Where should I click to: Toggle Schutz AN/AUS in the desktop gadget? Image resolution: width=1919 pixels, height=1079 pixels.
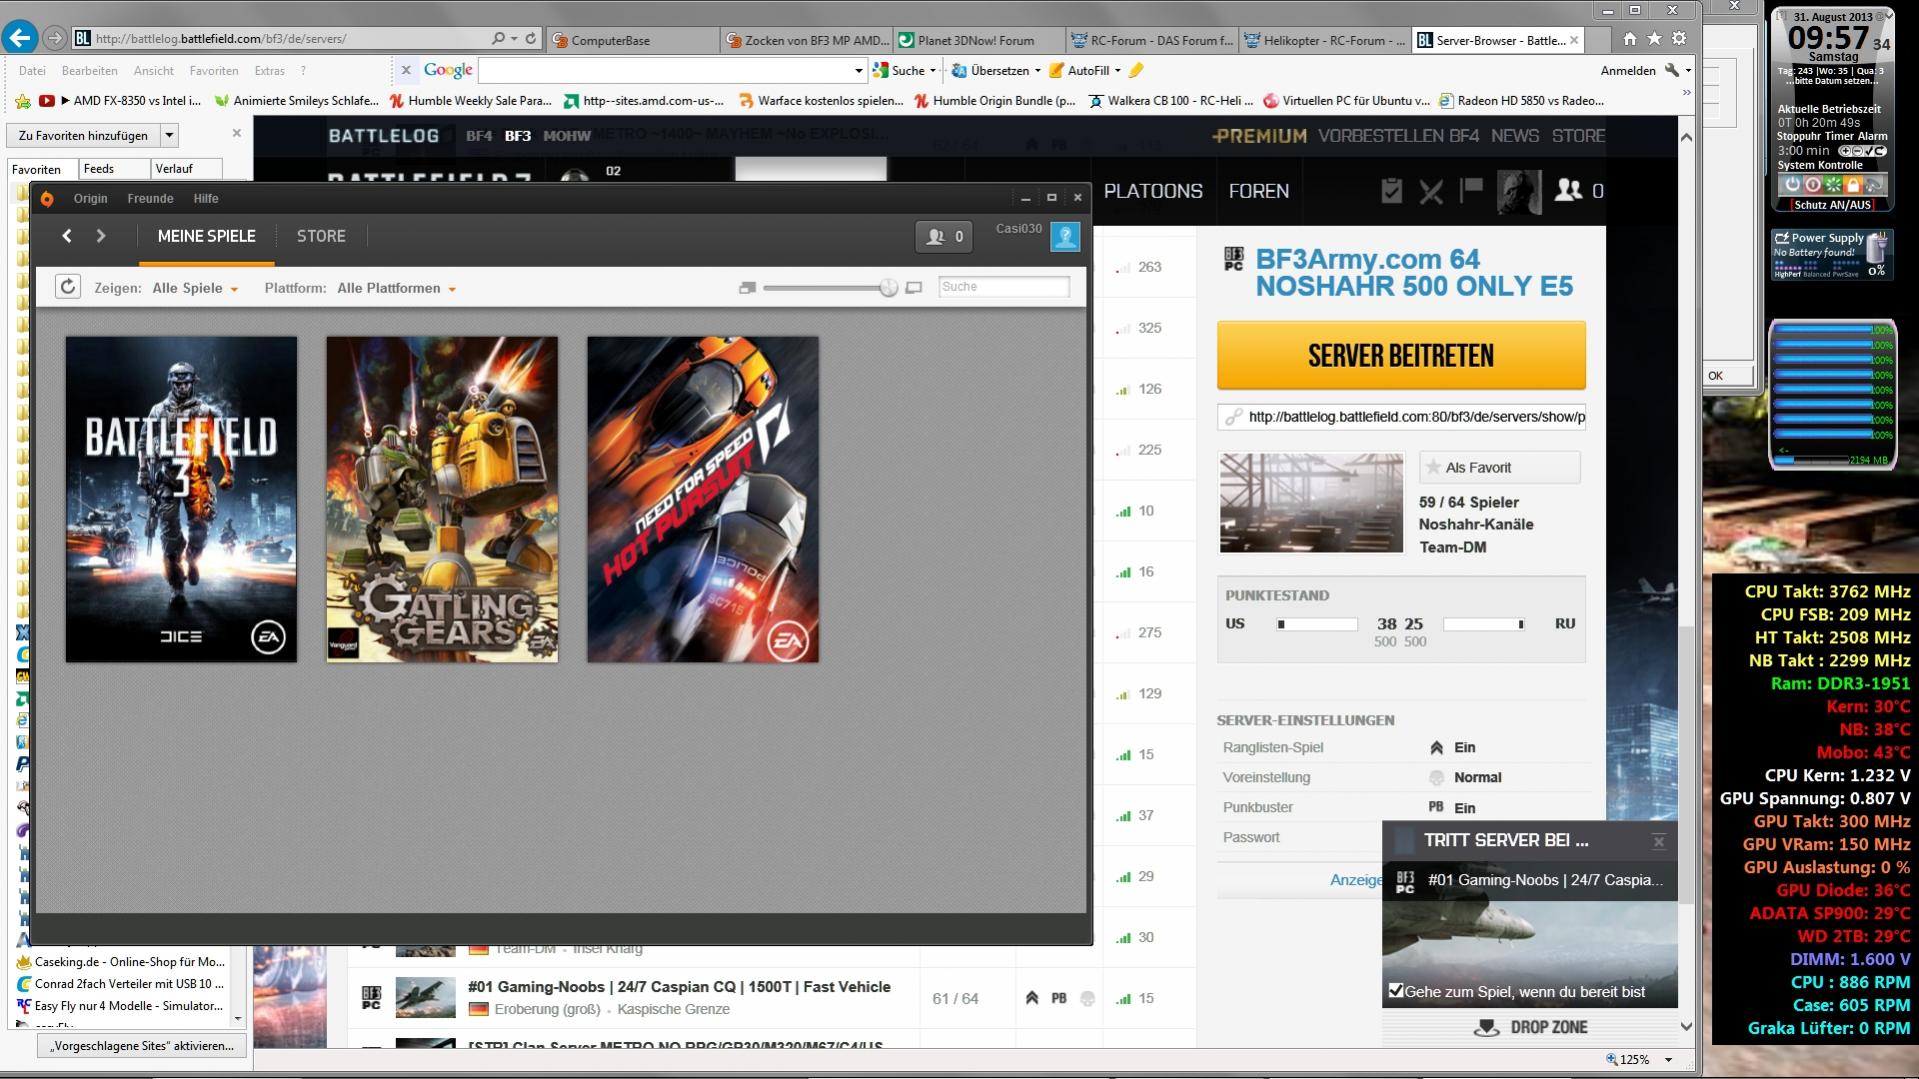pyautogui.click(x=1832, y=205)
